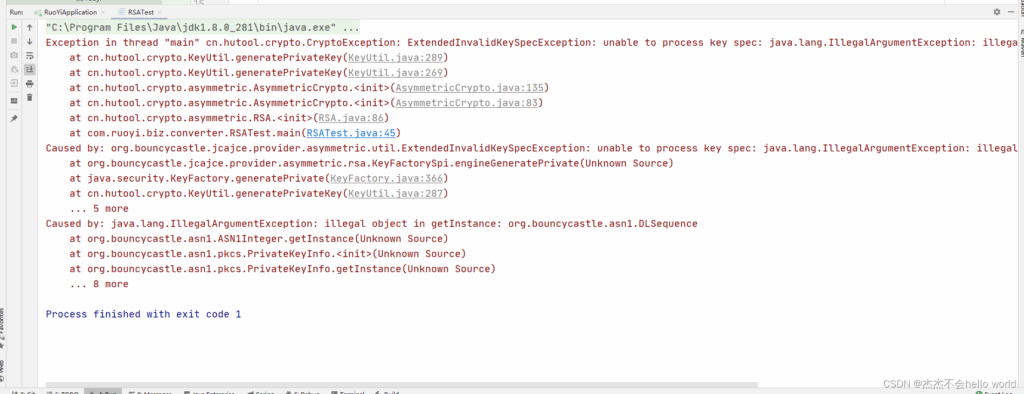This screenshot has height=394, width=1024.
Task: Expand the collapsed "... 5 more" frames
Action: pos(99,208)
